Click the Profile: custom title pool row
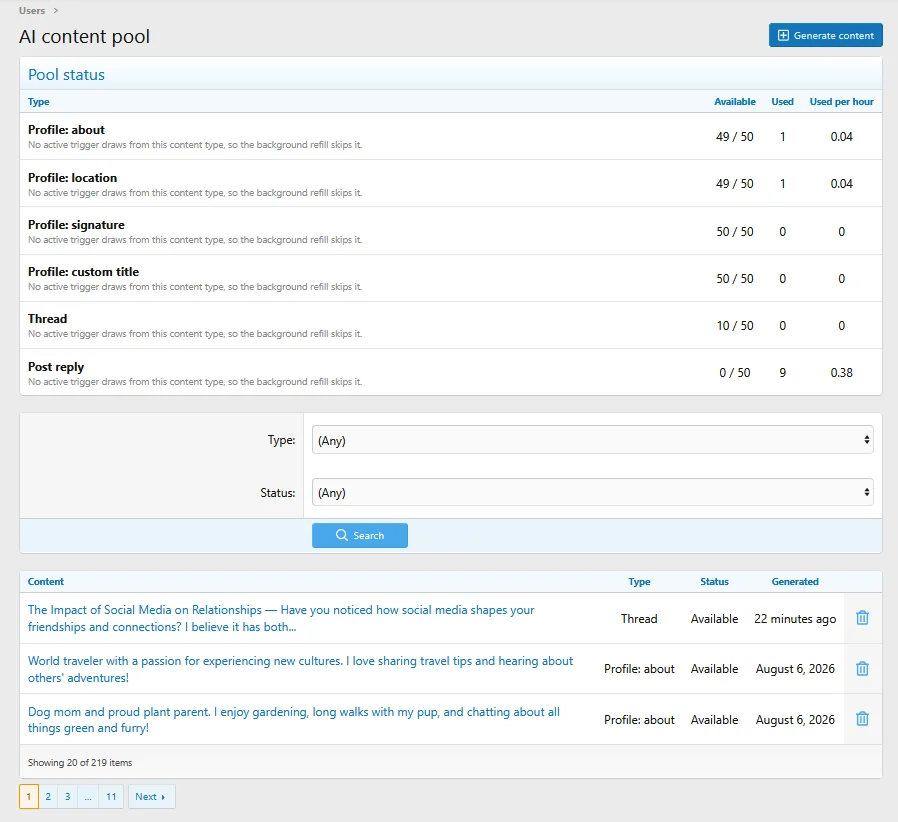The width and height of the screenshot is (898, 822). (x=84, y=272)
